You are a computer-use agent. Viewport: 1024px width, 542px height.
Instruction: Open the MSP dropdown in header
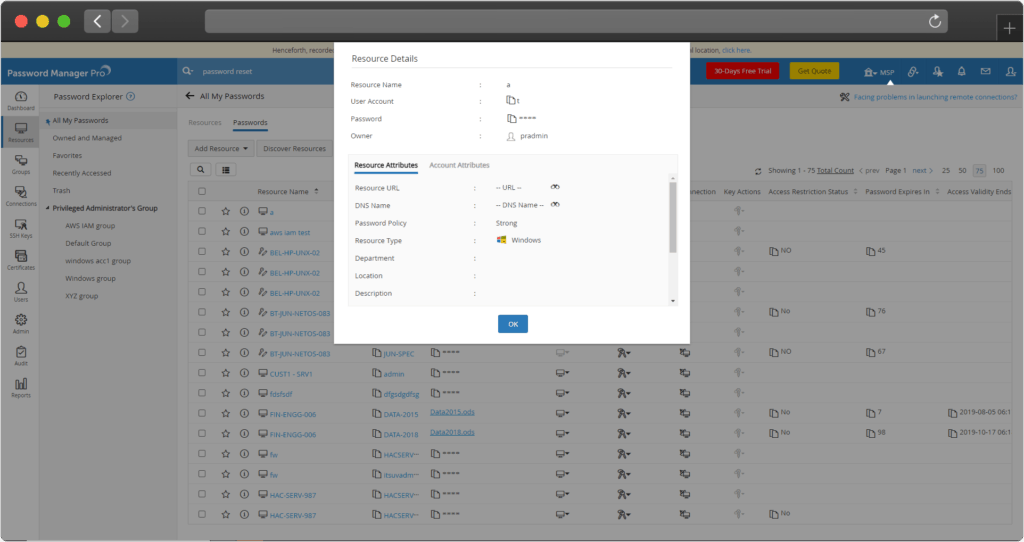point(879,72)
